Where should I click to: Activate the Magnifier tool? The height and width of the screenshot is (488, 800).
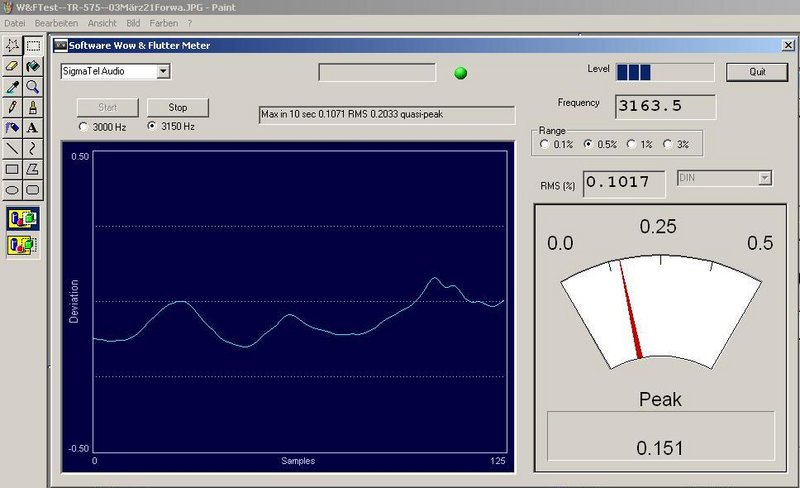coord(33,87)
